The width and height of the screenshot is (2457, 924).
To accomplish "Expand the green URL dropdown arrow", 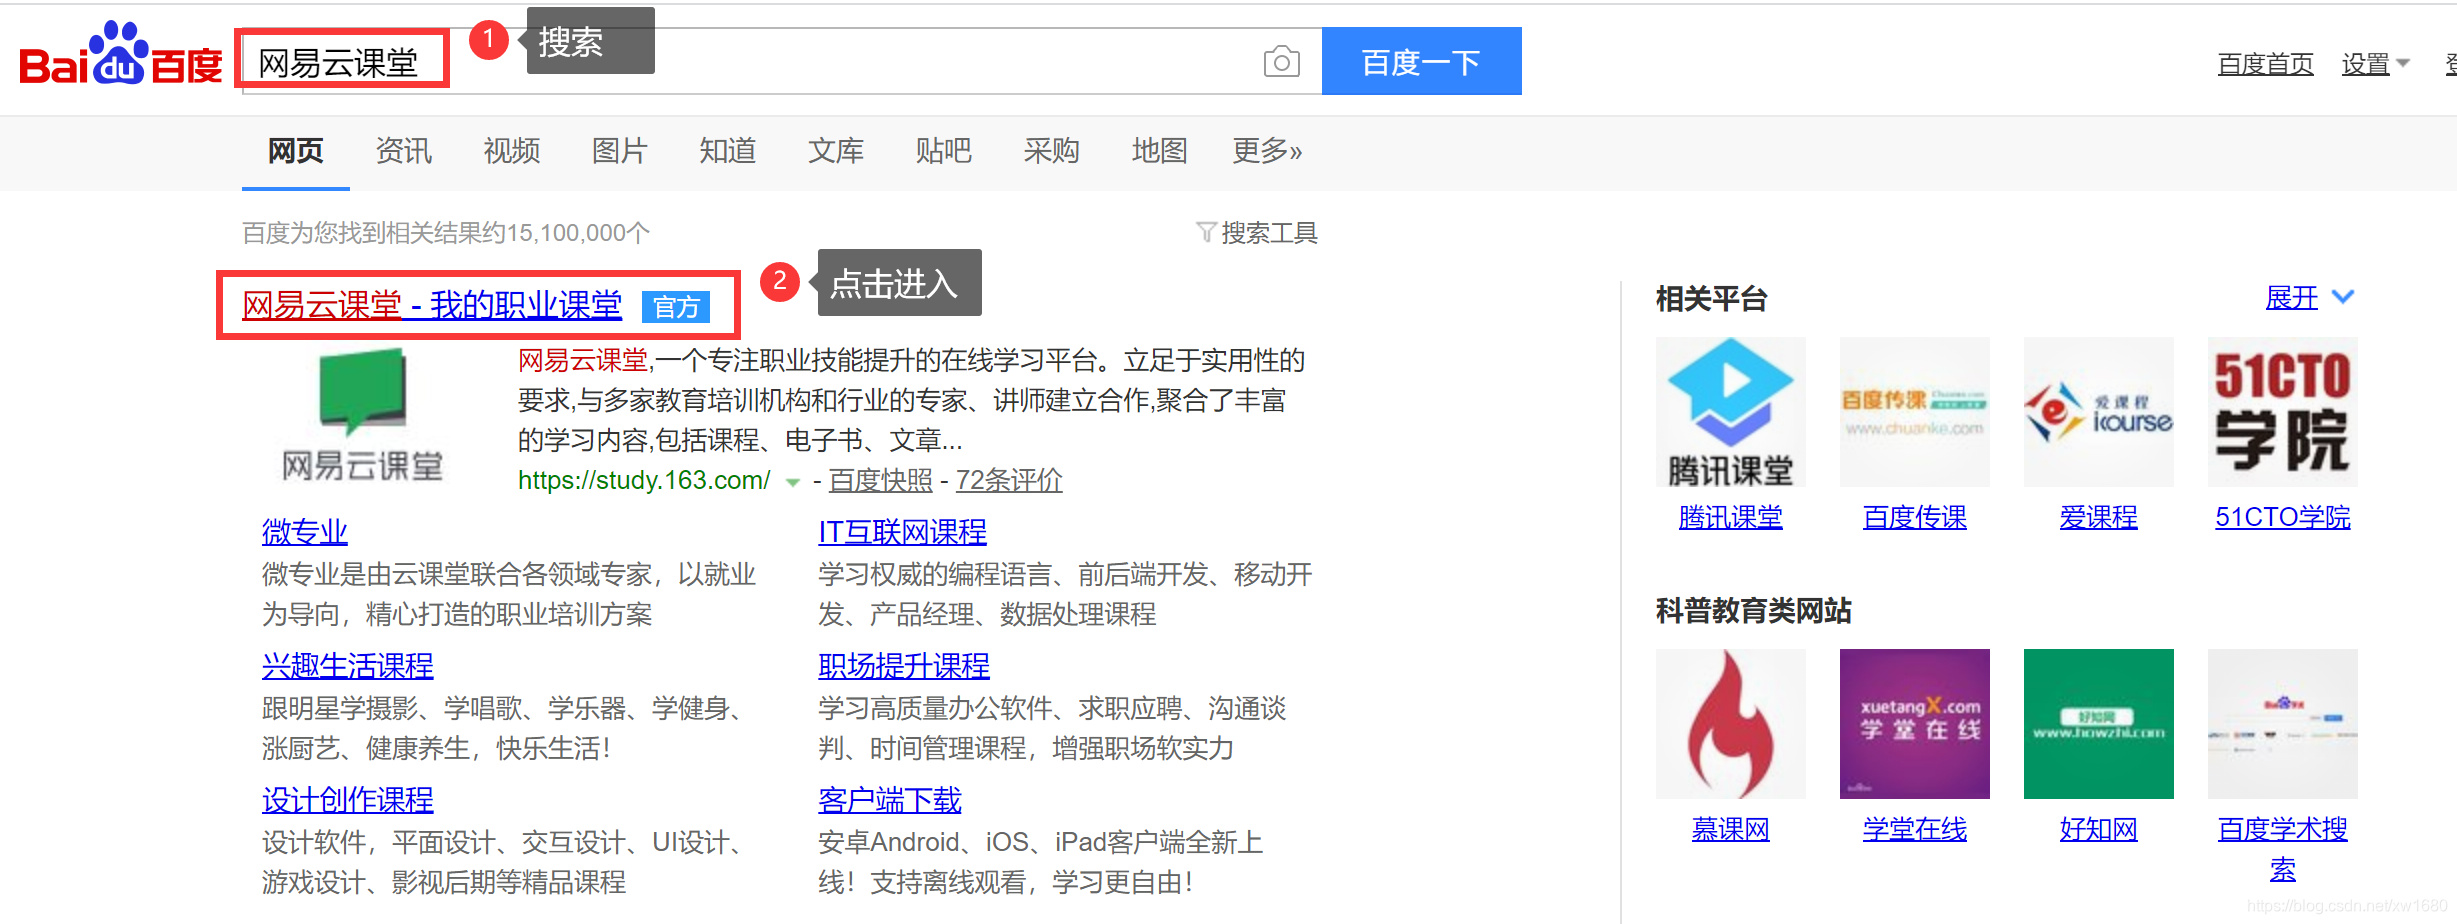I will point(793,482).
